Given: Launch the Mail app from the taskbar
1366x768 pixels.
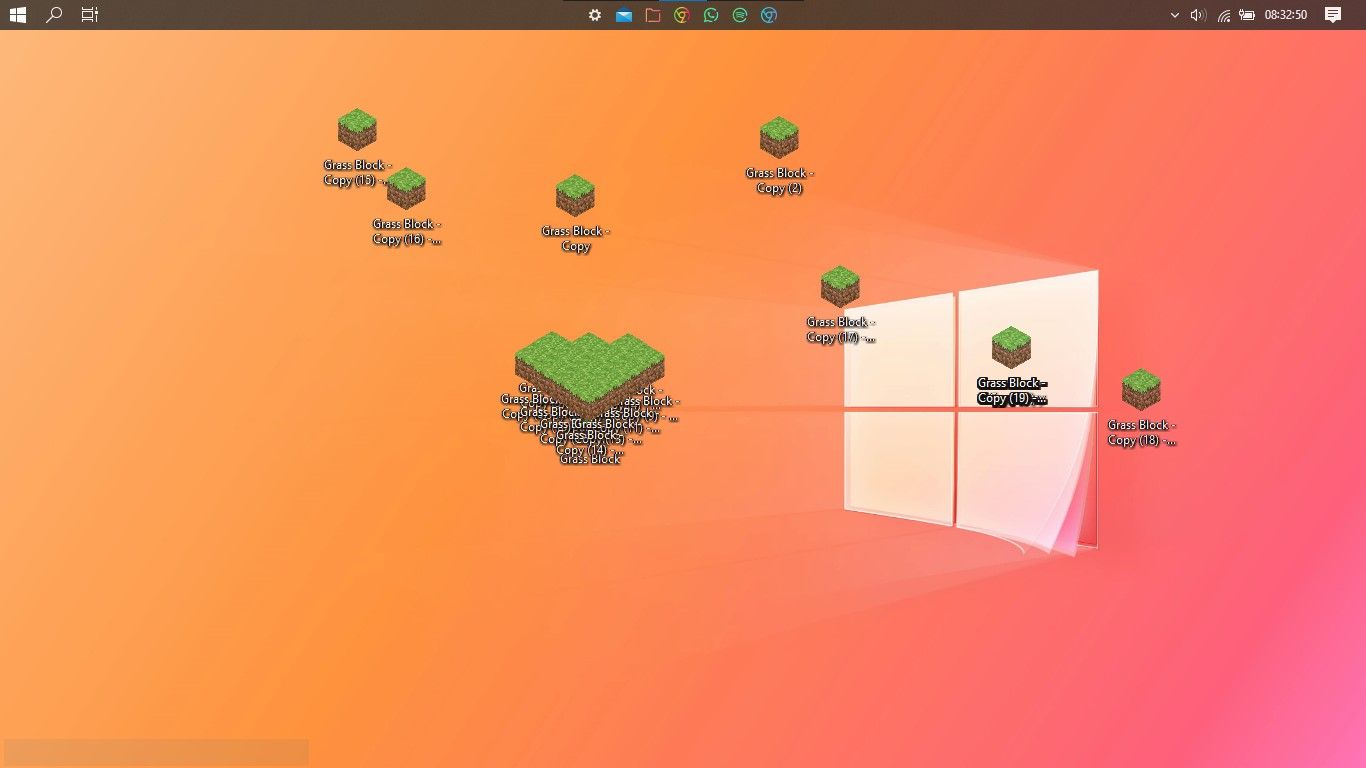Looking at the screenshot, I should pos(624,15).
